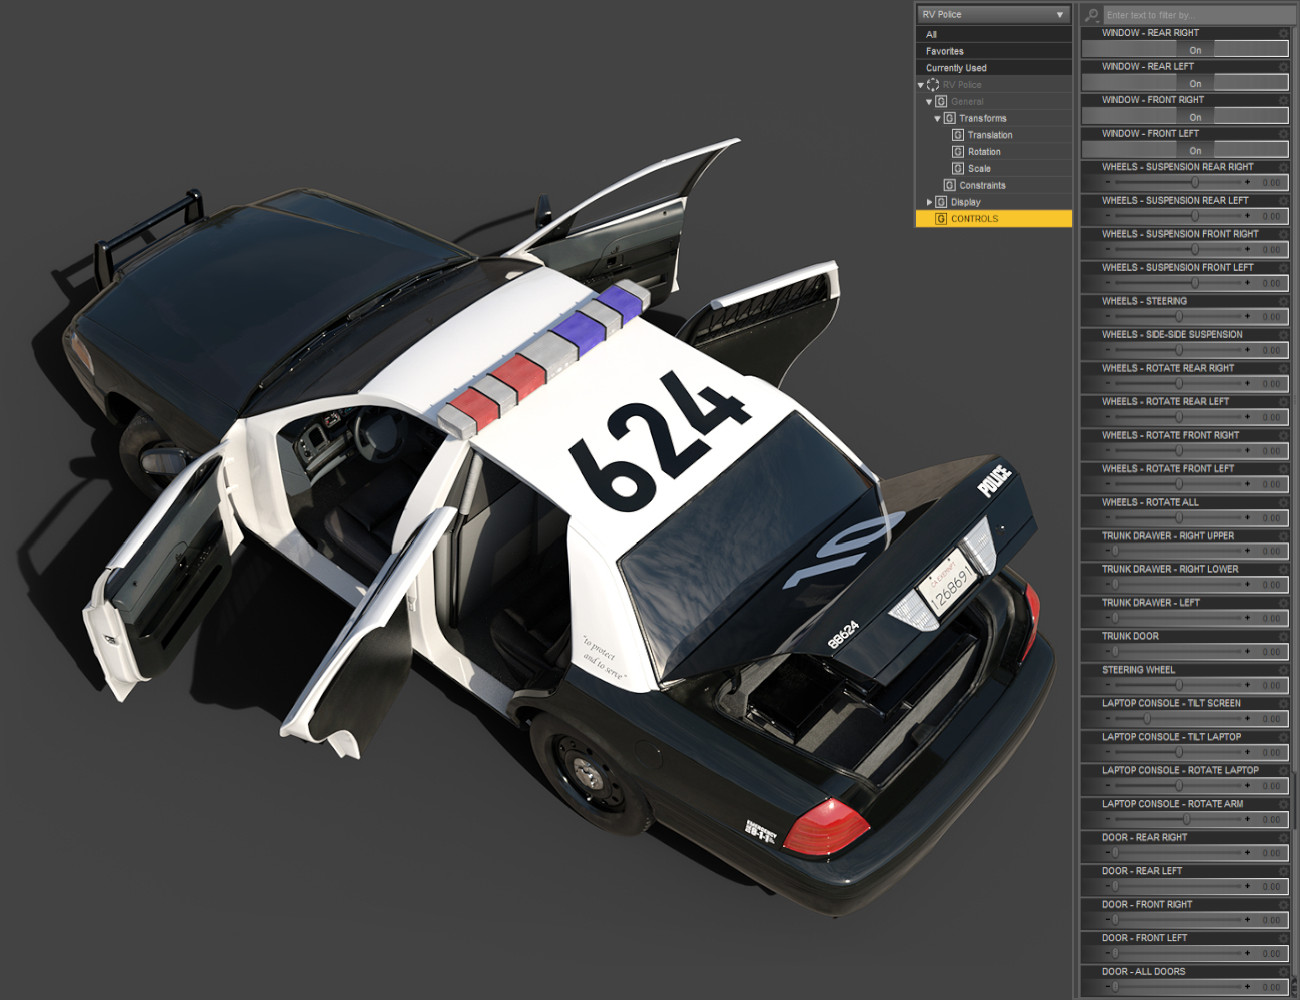Open settings gear for SUSPENSION REAR RIGHT
The height and width of the screenshot is (1000, 1300).
pyautogui.click(x=1284, y=167)
